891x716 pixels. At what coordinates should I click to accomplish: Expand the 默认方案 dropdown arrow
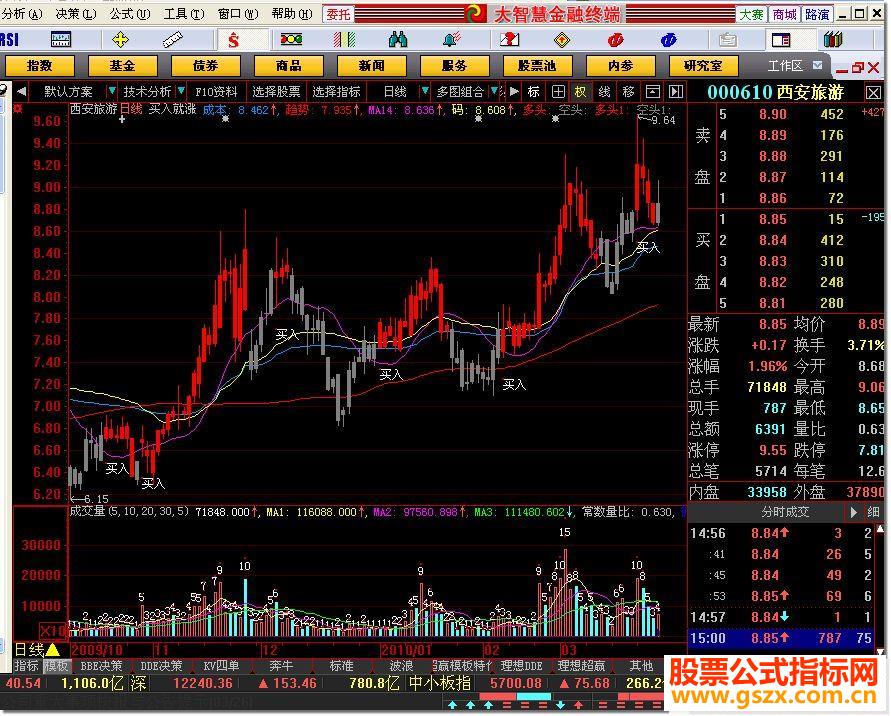pyautogui.click(x=112, y=91)
